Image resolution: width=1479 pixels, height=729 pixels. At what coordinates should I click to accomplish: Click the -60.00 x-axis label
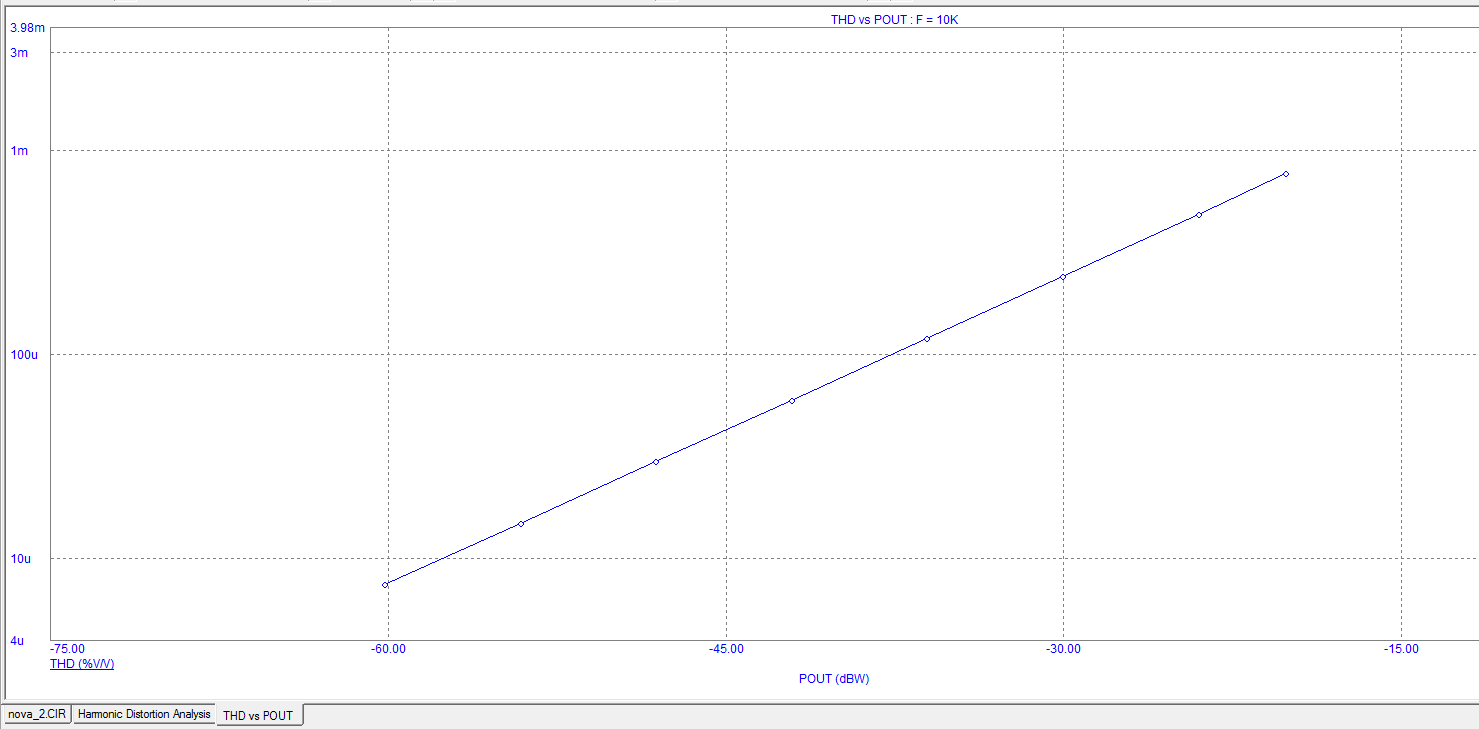(388, 649)
